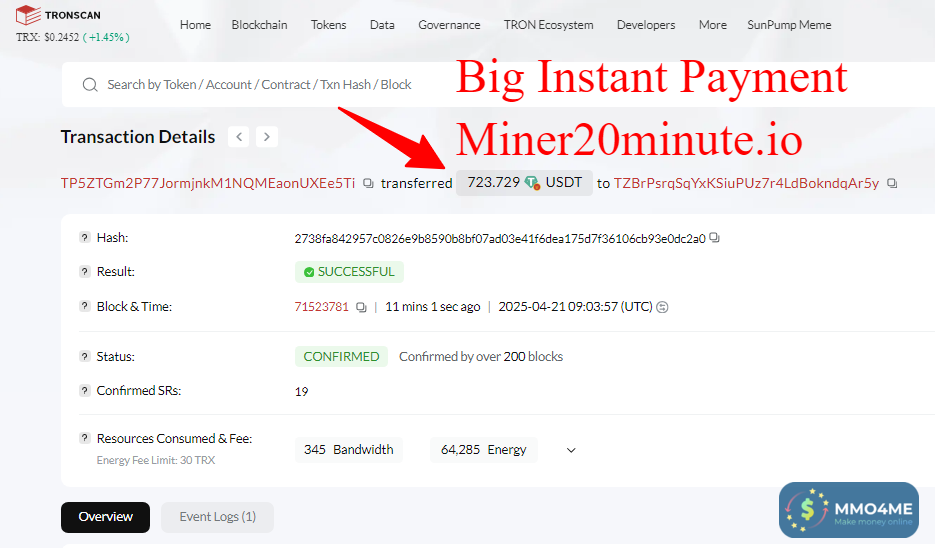The height and width of the screenshot is (548, 935).
Task: Open the Home menu
Action: [x=196, y=25]
